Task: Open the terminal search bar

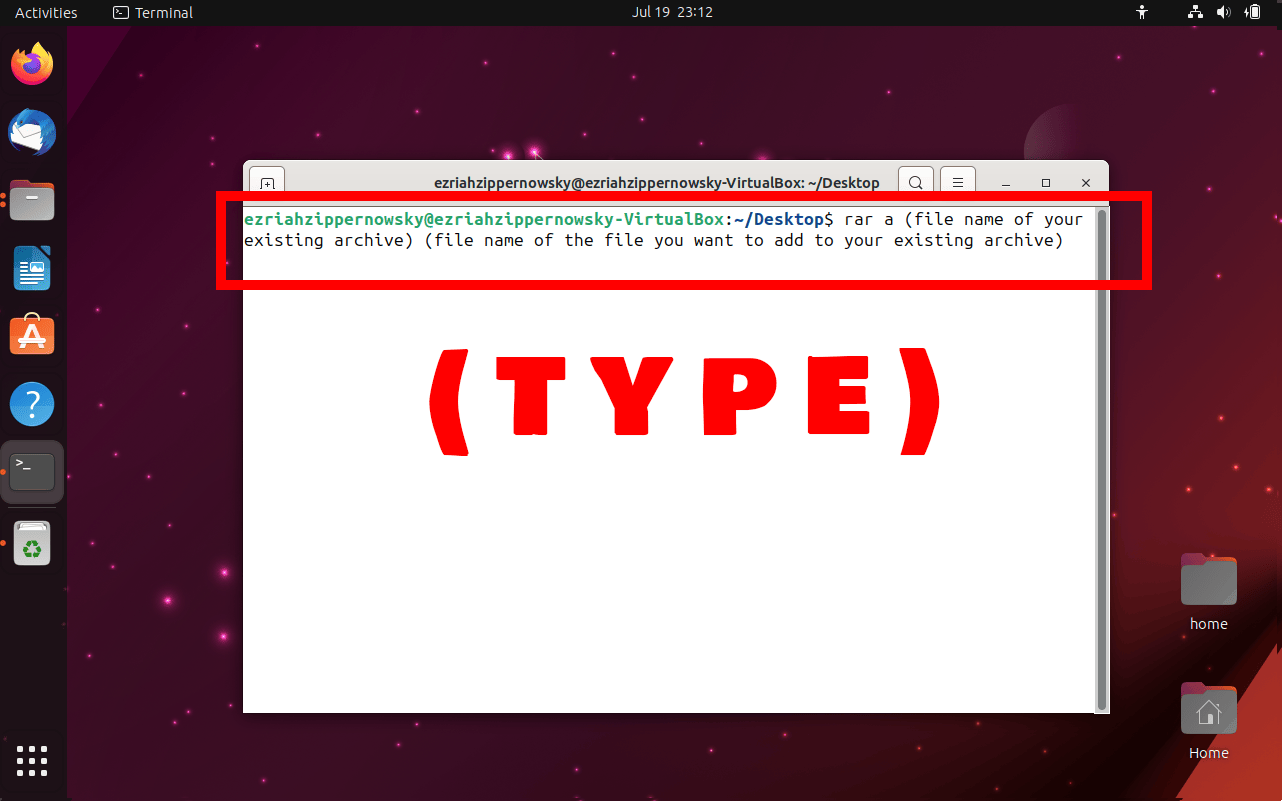Action: pyautogui.click(x=916, y=182)
